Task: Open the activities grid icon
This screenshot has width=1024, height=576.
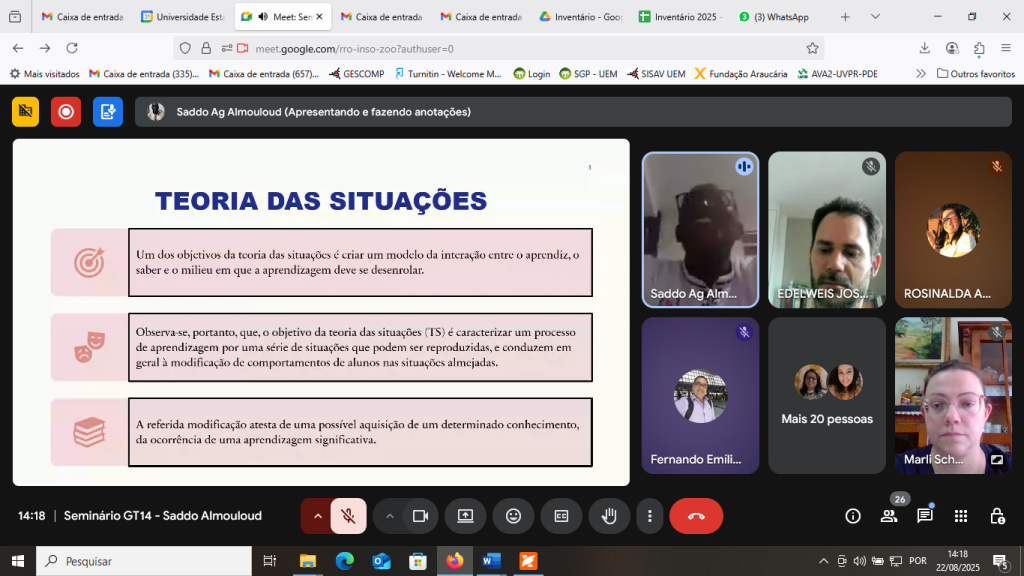Action: [x=961, y=516]
